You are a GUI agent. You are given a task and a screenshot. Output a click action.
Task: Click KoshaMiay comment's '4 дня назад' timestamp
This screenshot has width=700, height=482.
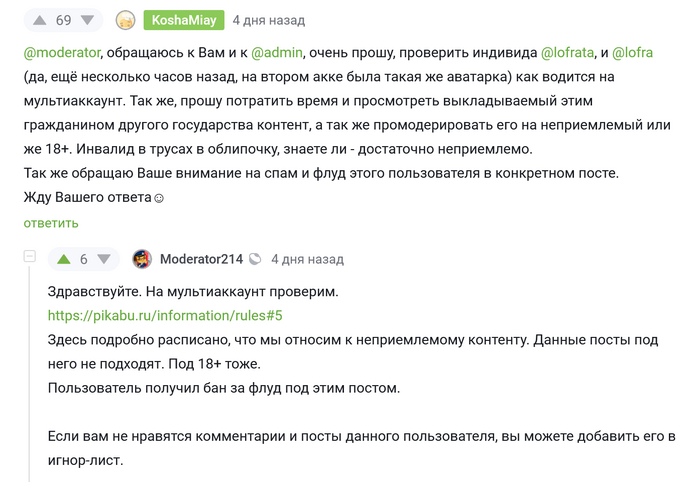[x=269, y=20]
